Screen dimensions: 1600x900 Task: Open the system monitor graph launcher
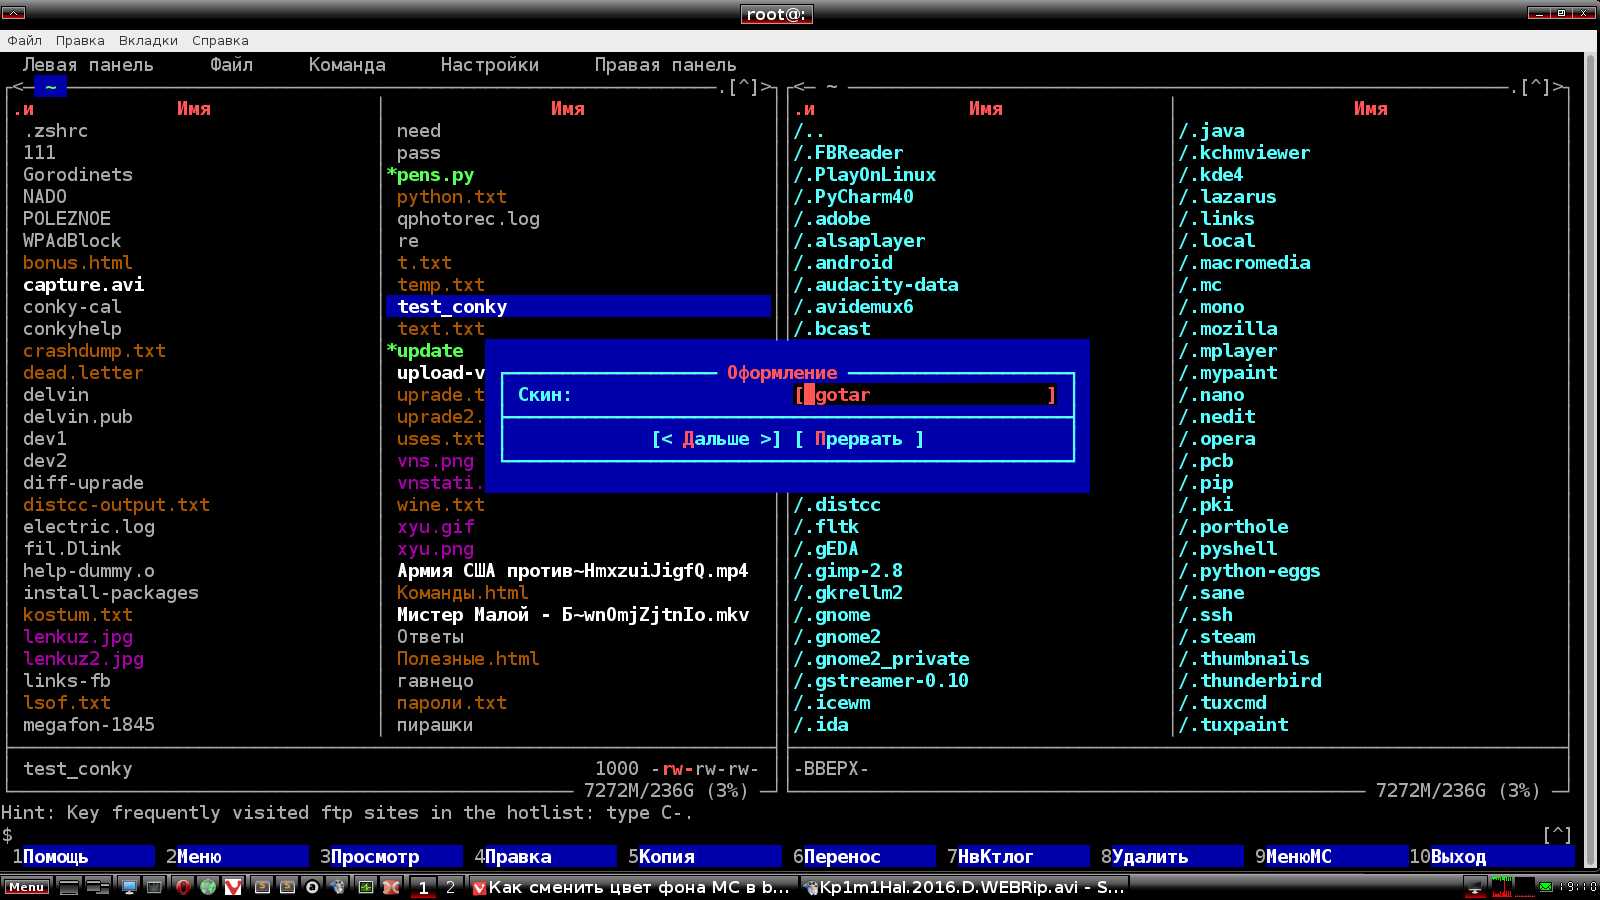pyautogui.click(x=366, y=887)
